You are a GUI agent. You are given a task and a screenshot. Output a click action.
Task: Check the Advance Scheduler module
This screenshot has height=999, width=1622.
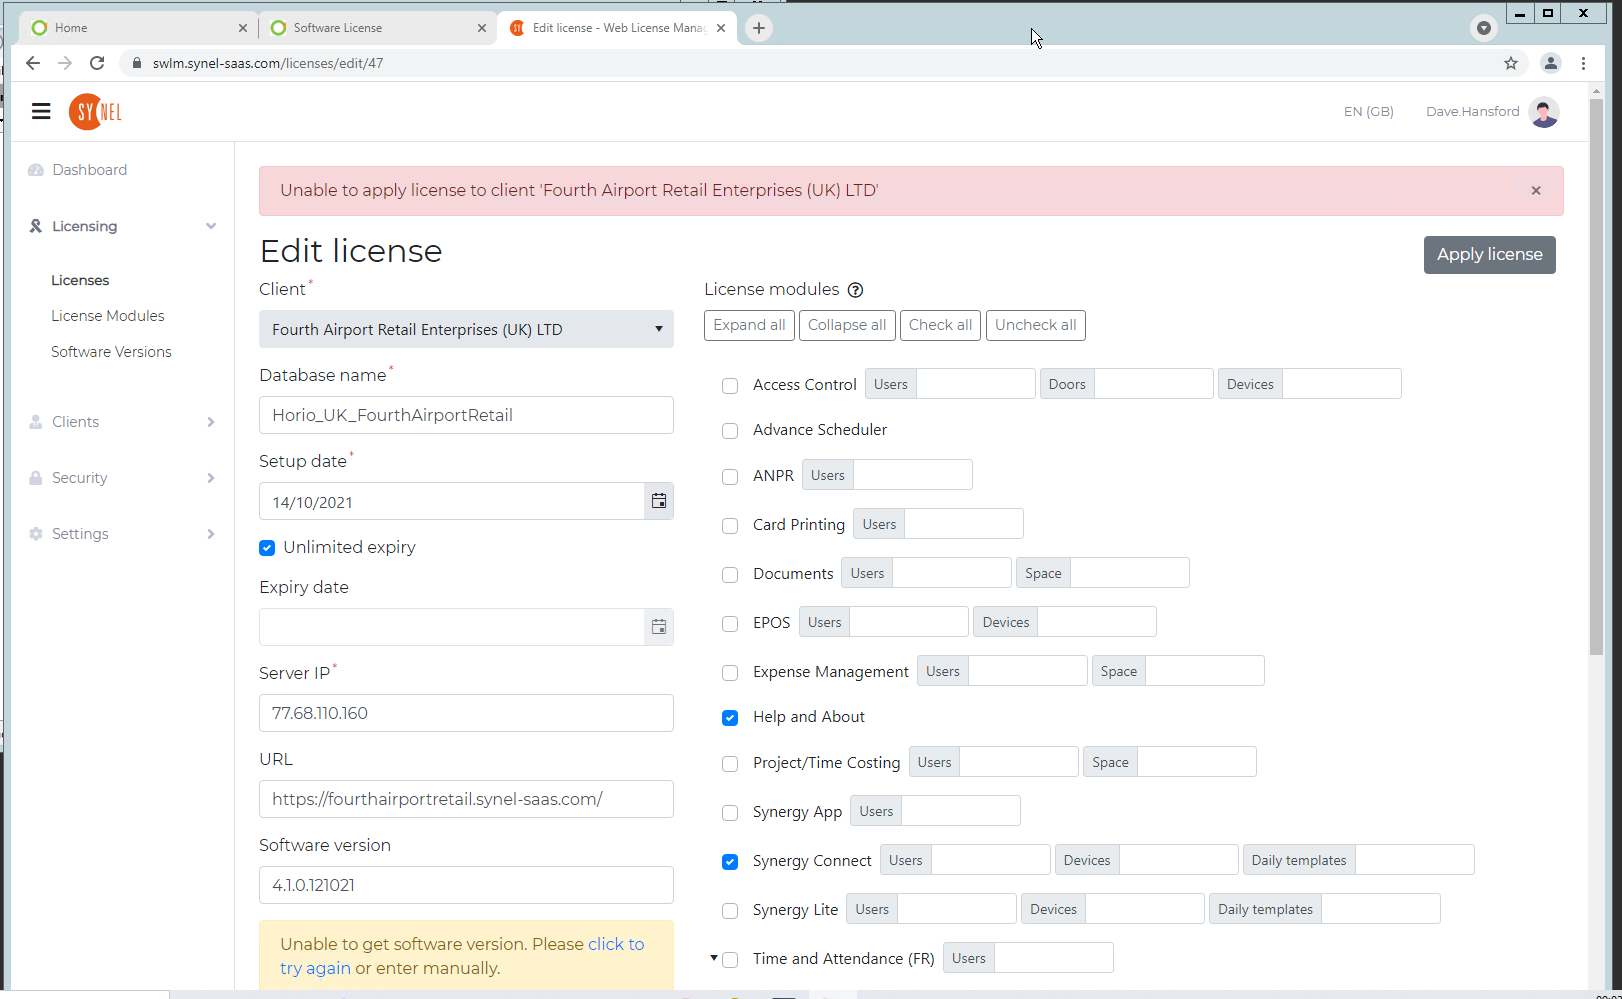(x=730, y=431)
